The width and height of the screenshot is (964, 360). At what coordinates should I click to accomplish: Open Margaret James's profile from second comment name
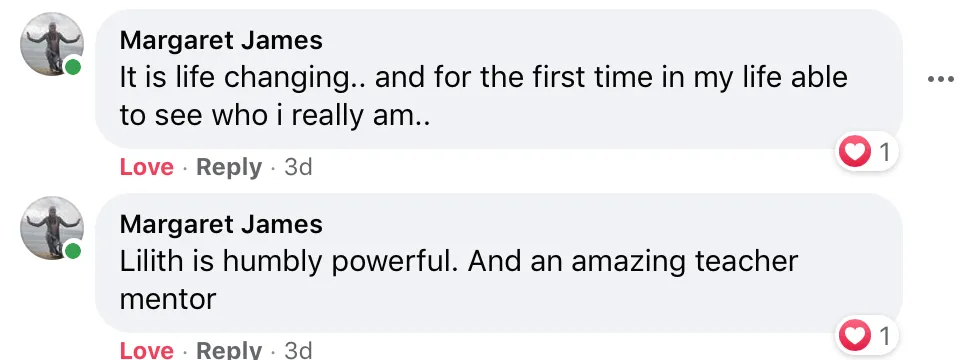click(221, 224)
